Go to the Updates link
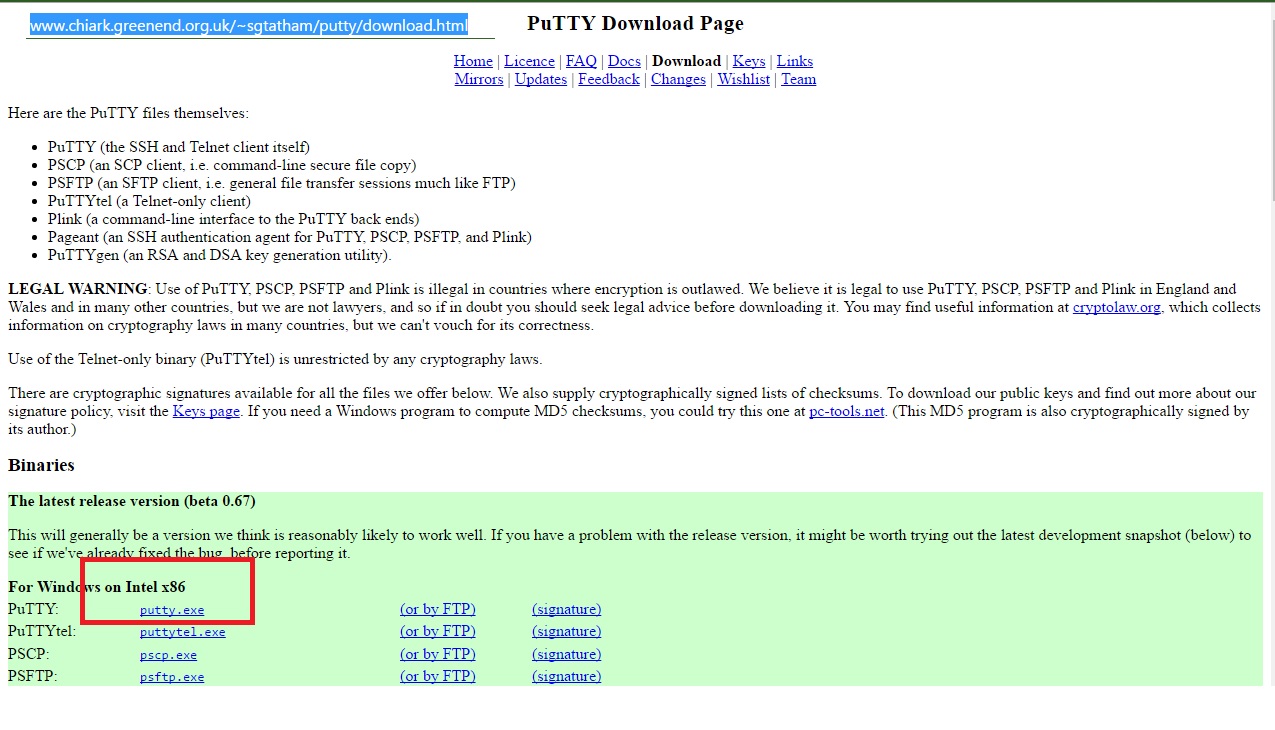This screenshot has width=1275, height=730. 541,79
